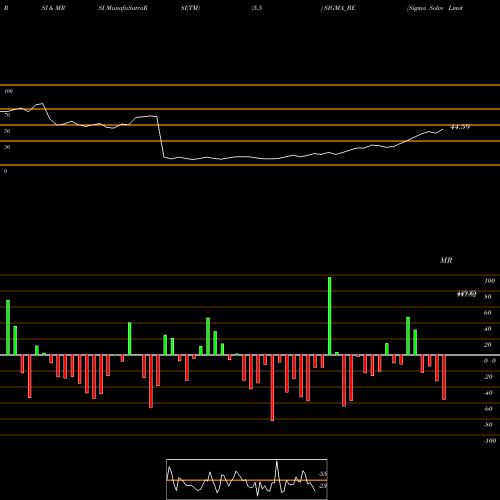Click the -100 label on MR axis

click(490, 441)
